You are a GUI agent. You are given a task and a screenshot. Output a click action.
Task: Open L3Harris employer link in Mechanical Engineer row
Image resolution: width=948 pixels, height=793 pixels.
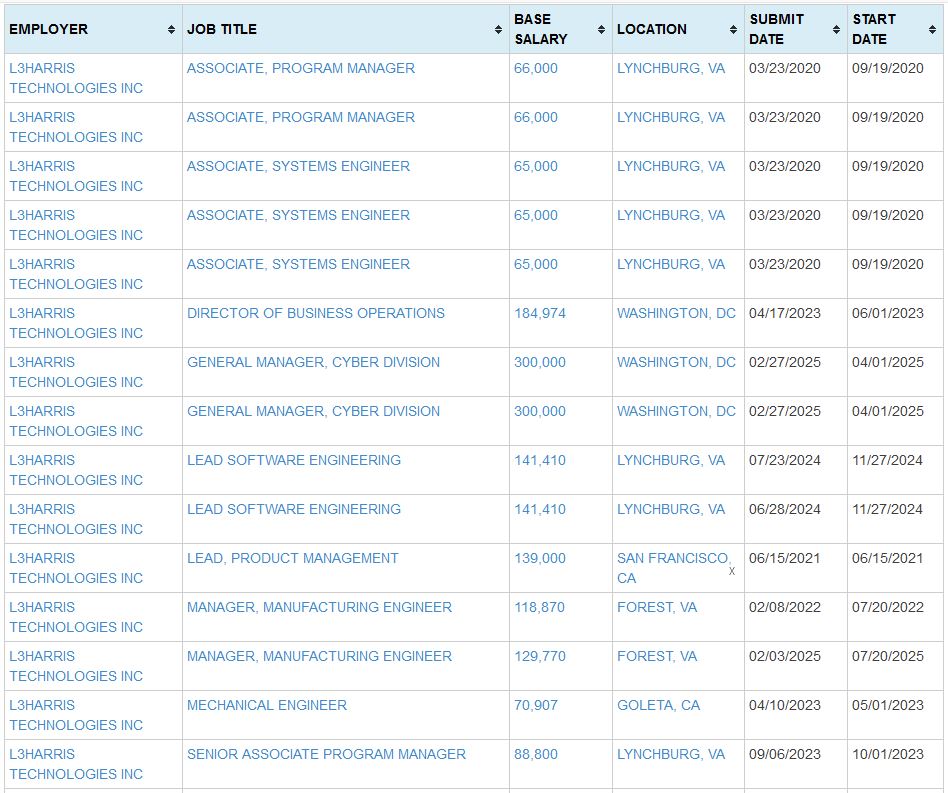[76, 714]
